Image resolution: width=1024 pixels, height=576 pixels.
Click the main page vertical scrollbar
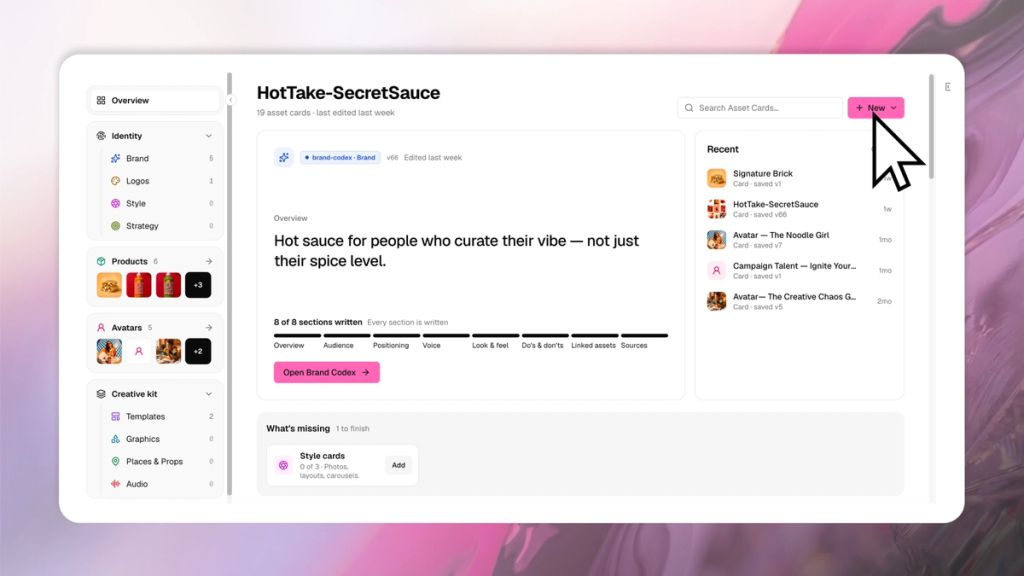tap(931, 126)
